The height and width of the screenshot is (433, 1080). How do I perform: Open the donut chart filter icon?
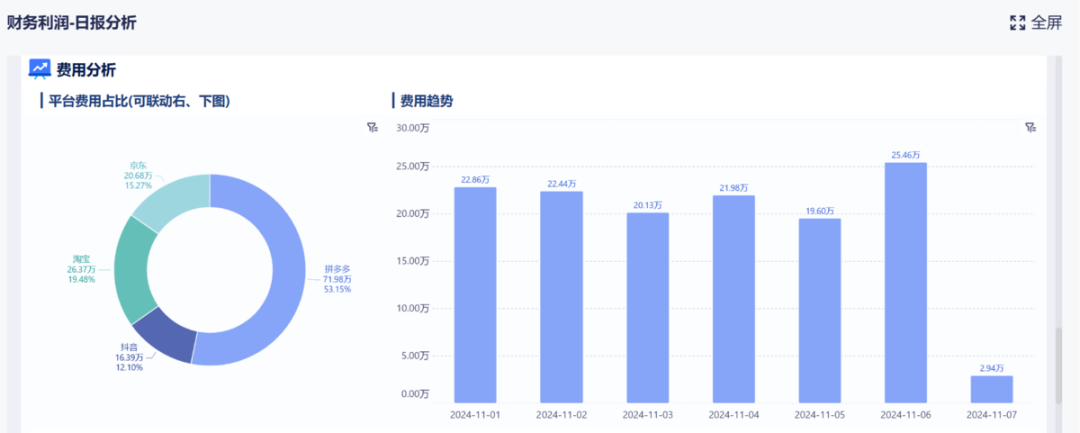point(373,127)
